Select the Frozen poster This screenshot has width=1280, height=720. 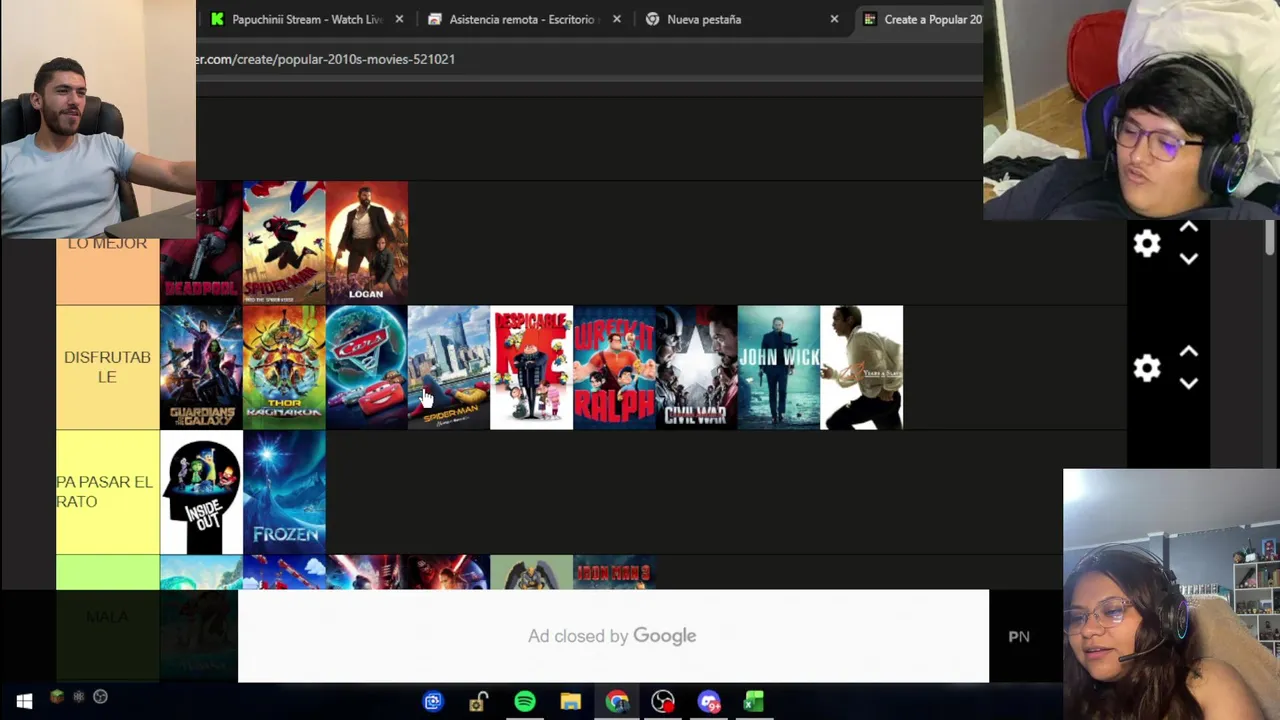(x=284, y=492)
